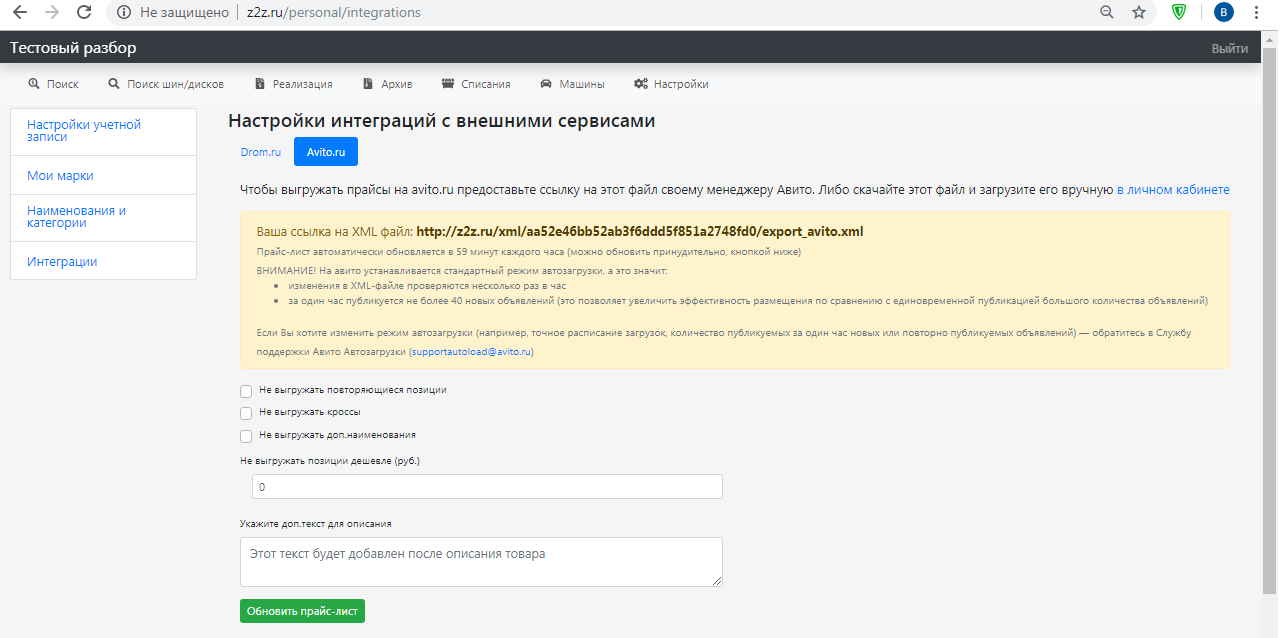Switch to the Drom.ru tab

[261, 152]
